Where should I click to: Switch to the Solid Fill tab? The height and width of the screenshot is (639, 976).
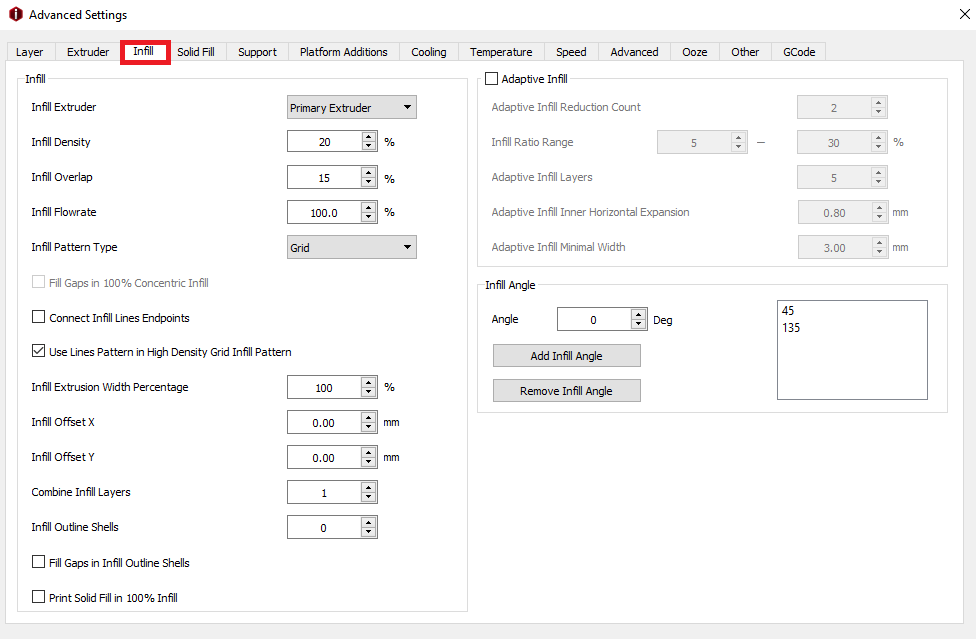pos(196,52)
